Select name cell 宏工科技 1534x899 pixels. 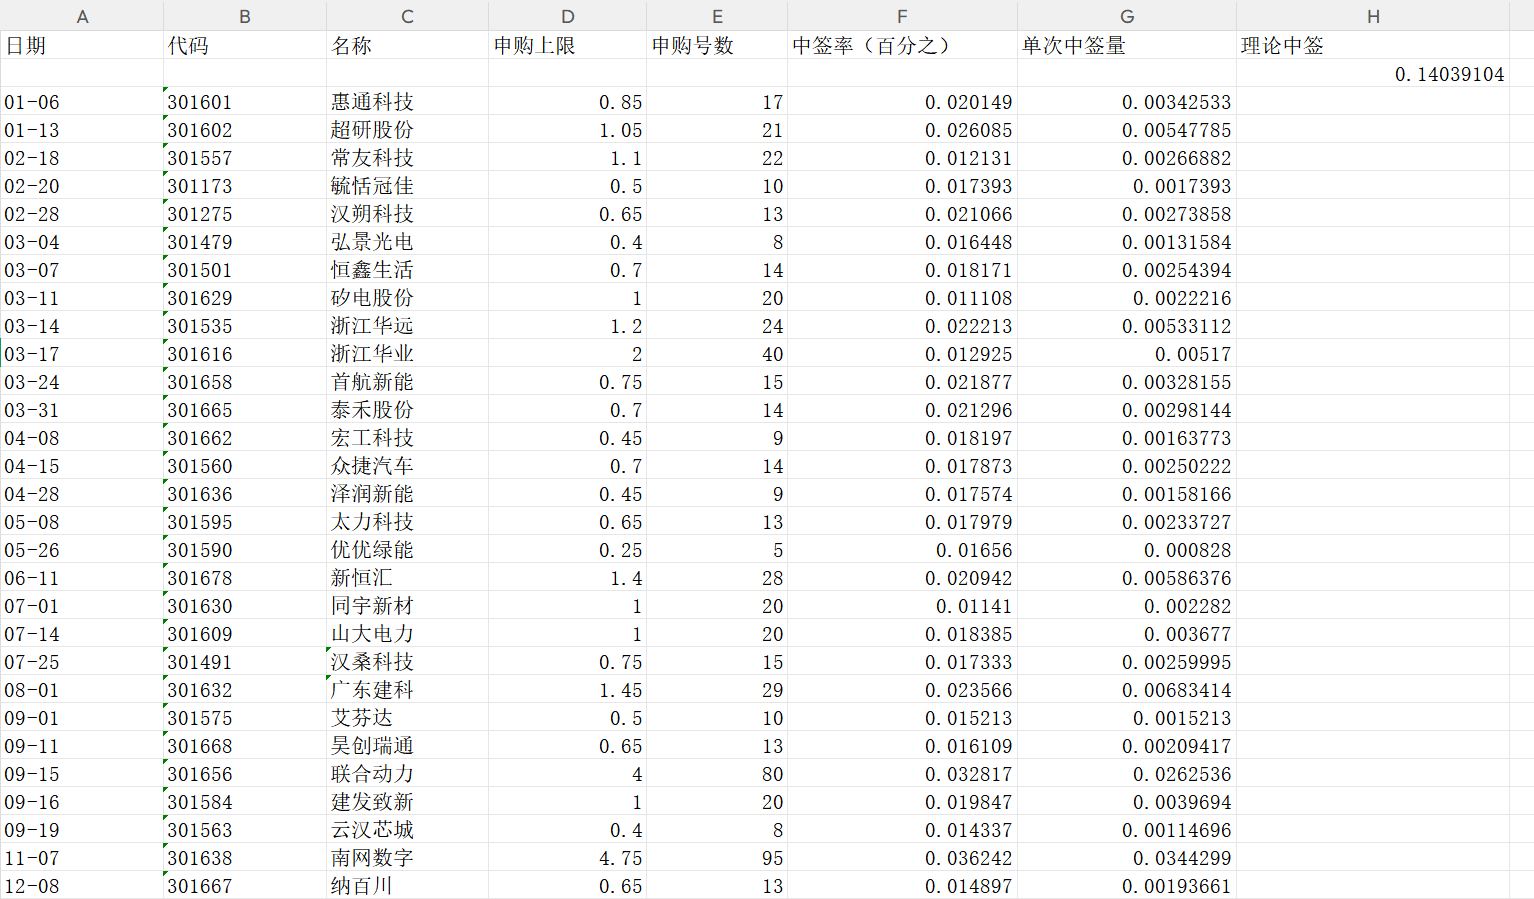[407, 437]
